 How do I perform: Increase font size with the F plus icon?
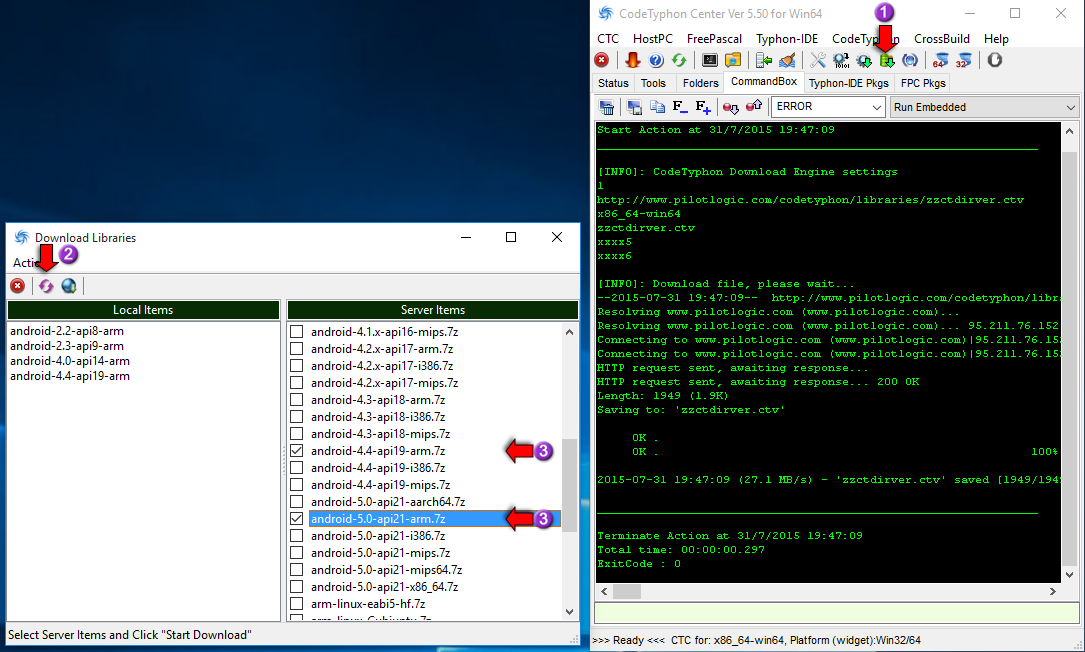point(703,107)
